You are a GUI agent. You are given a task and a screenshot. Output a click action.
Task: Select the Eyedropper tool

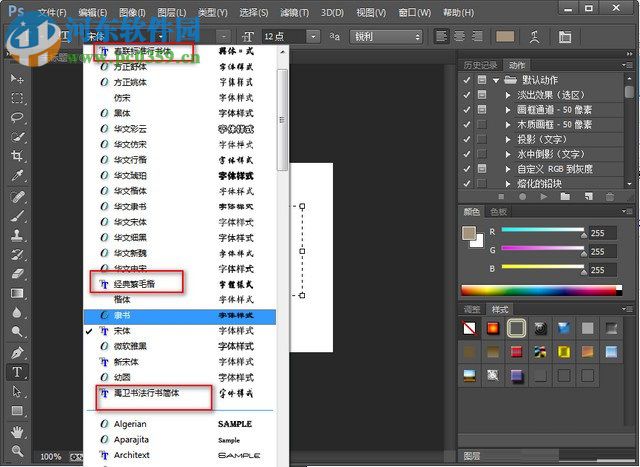point(17,176)
